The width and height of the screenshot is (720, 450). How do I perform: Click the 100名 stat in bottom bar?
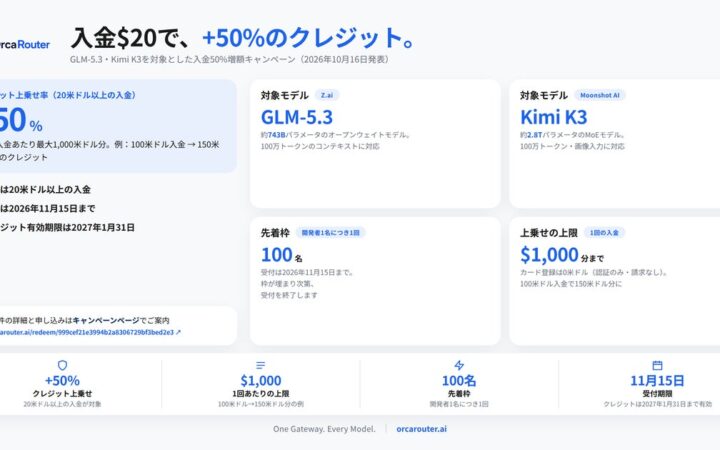tap(459, 381)
